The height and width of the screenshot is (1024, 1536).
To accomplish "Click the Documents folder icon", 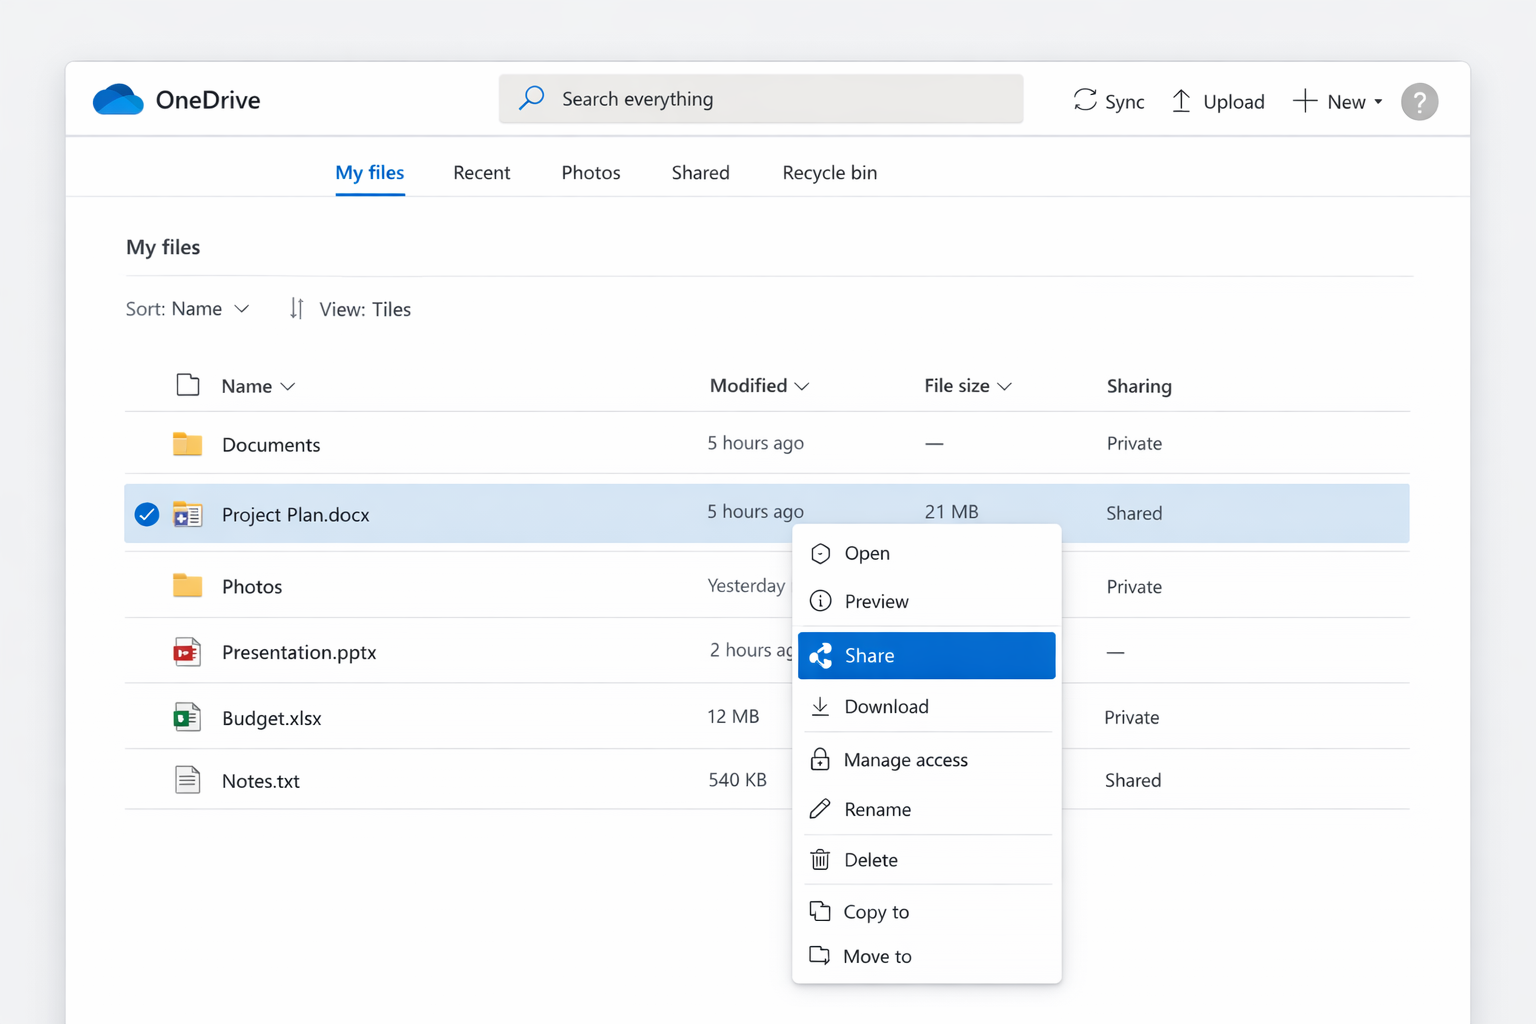I will (187, 444).
